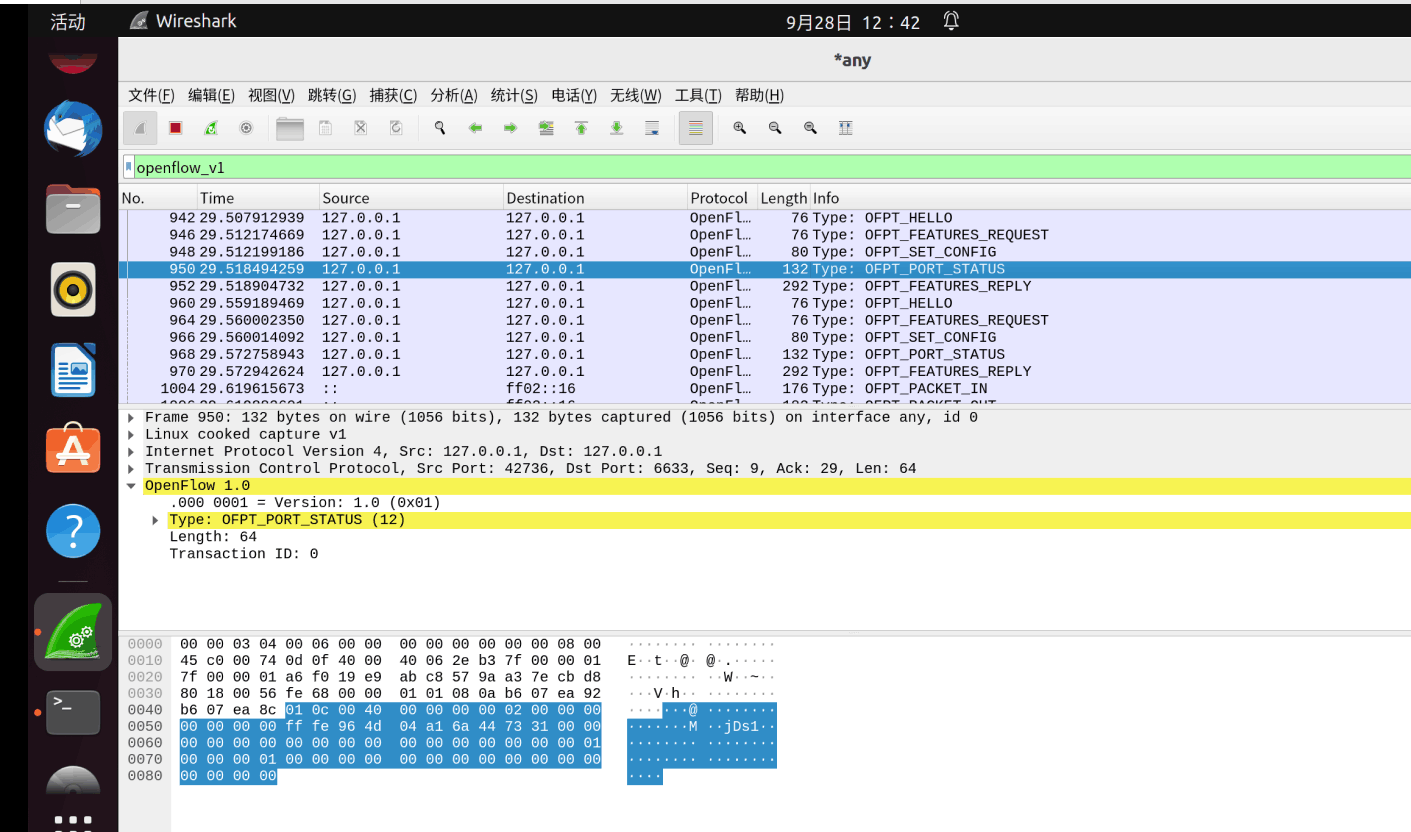Viewport: 1411px width, 832px height.
Task: Toggle packet list colorization
Action: 696,128
